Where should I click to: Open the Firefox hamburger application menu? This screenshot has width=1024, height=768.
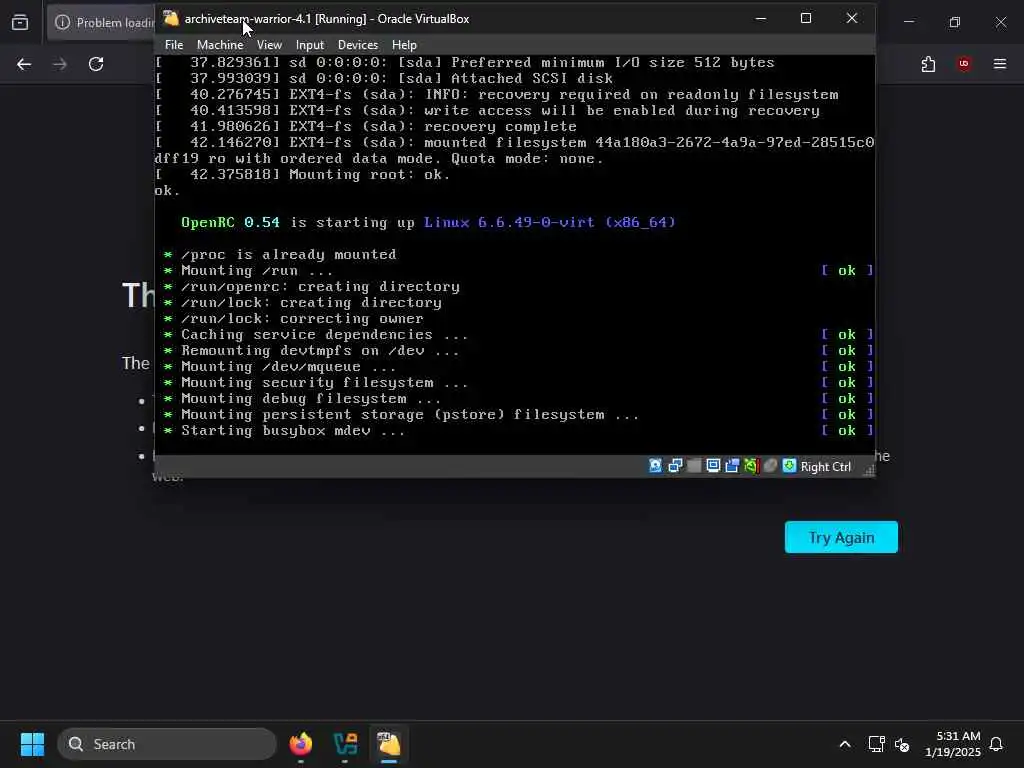click(1000, 64)
